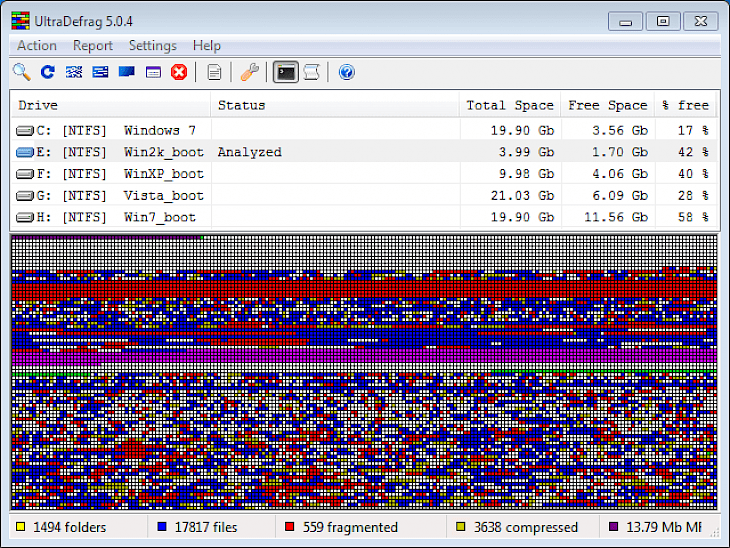Click the 17 % free value
Image resolution: width=730 pixels, height=548 pixels.
point(693,130)
